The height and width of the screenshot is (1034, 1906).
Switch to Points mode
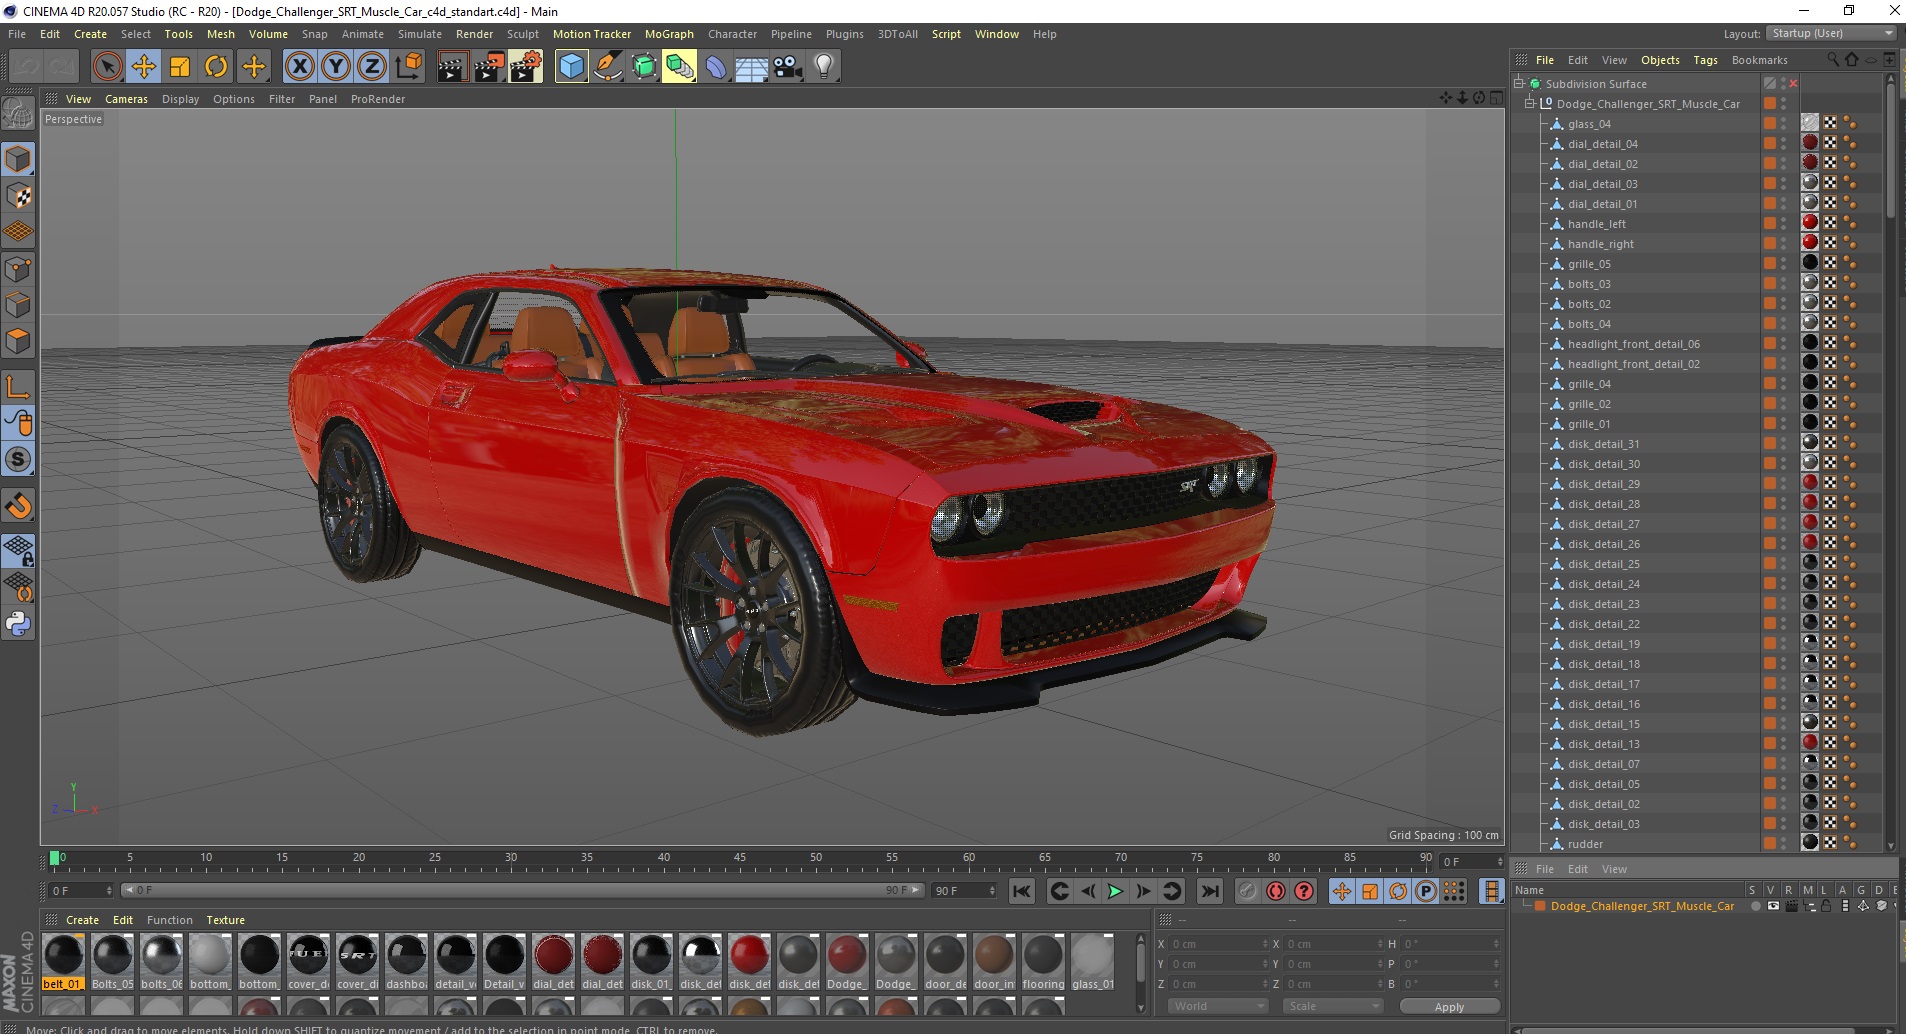[x=18, y=269]
